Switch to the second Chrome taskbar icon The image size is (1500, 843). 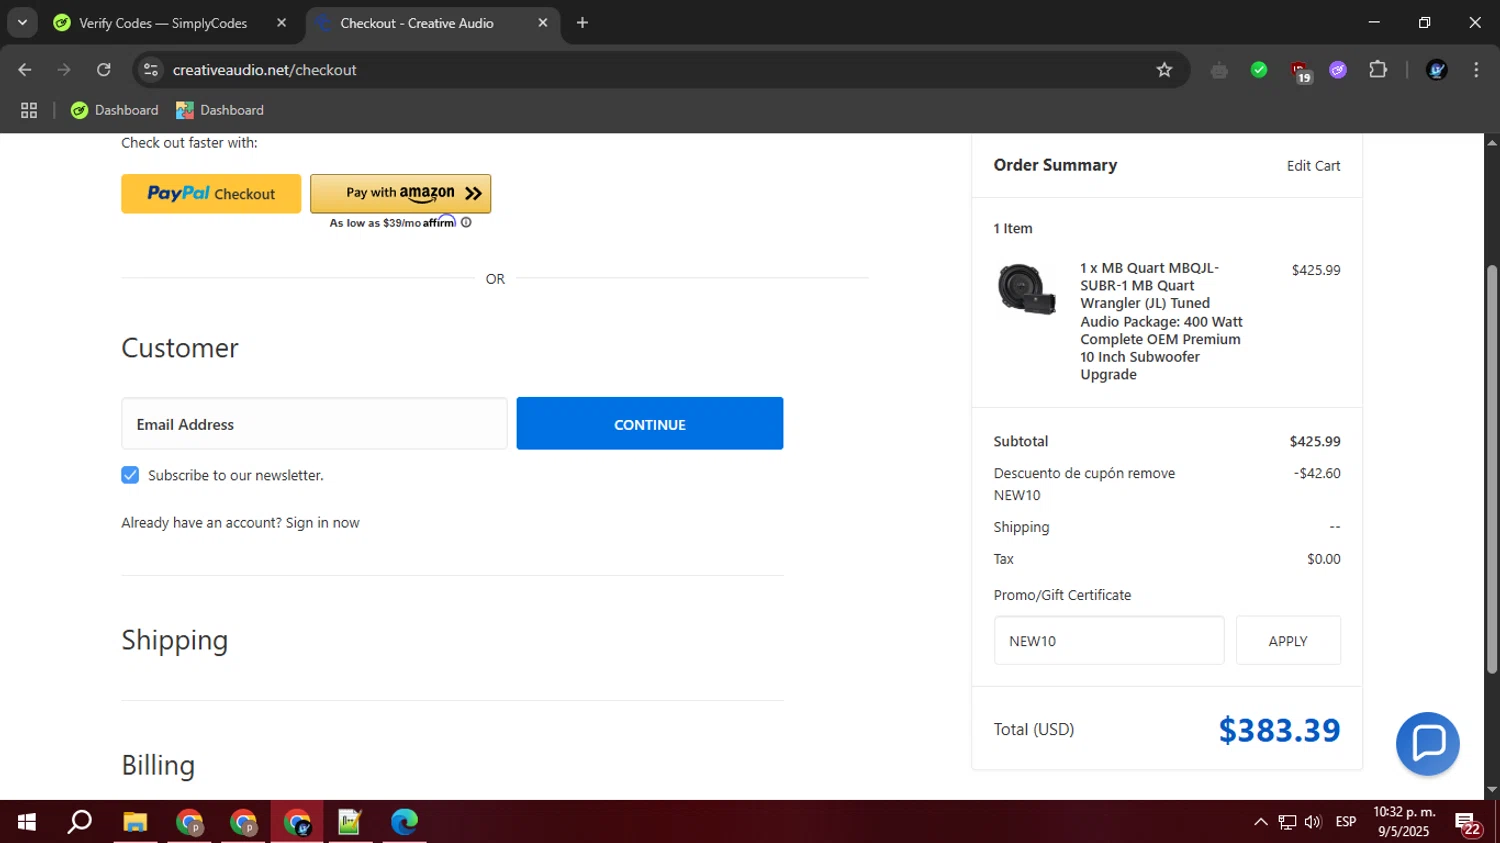click(x=243, y=822)
